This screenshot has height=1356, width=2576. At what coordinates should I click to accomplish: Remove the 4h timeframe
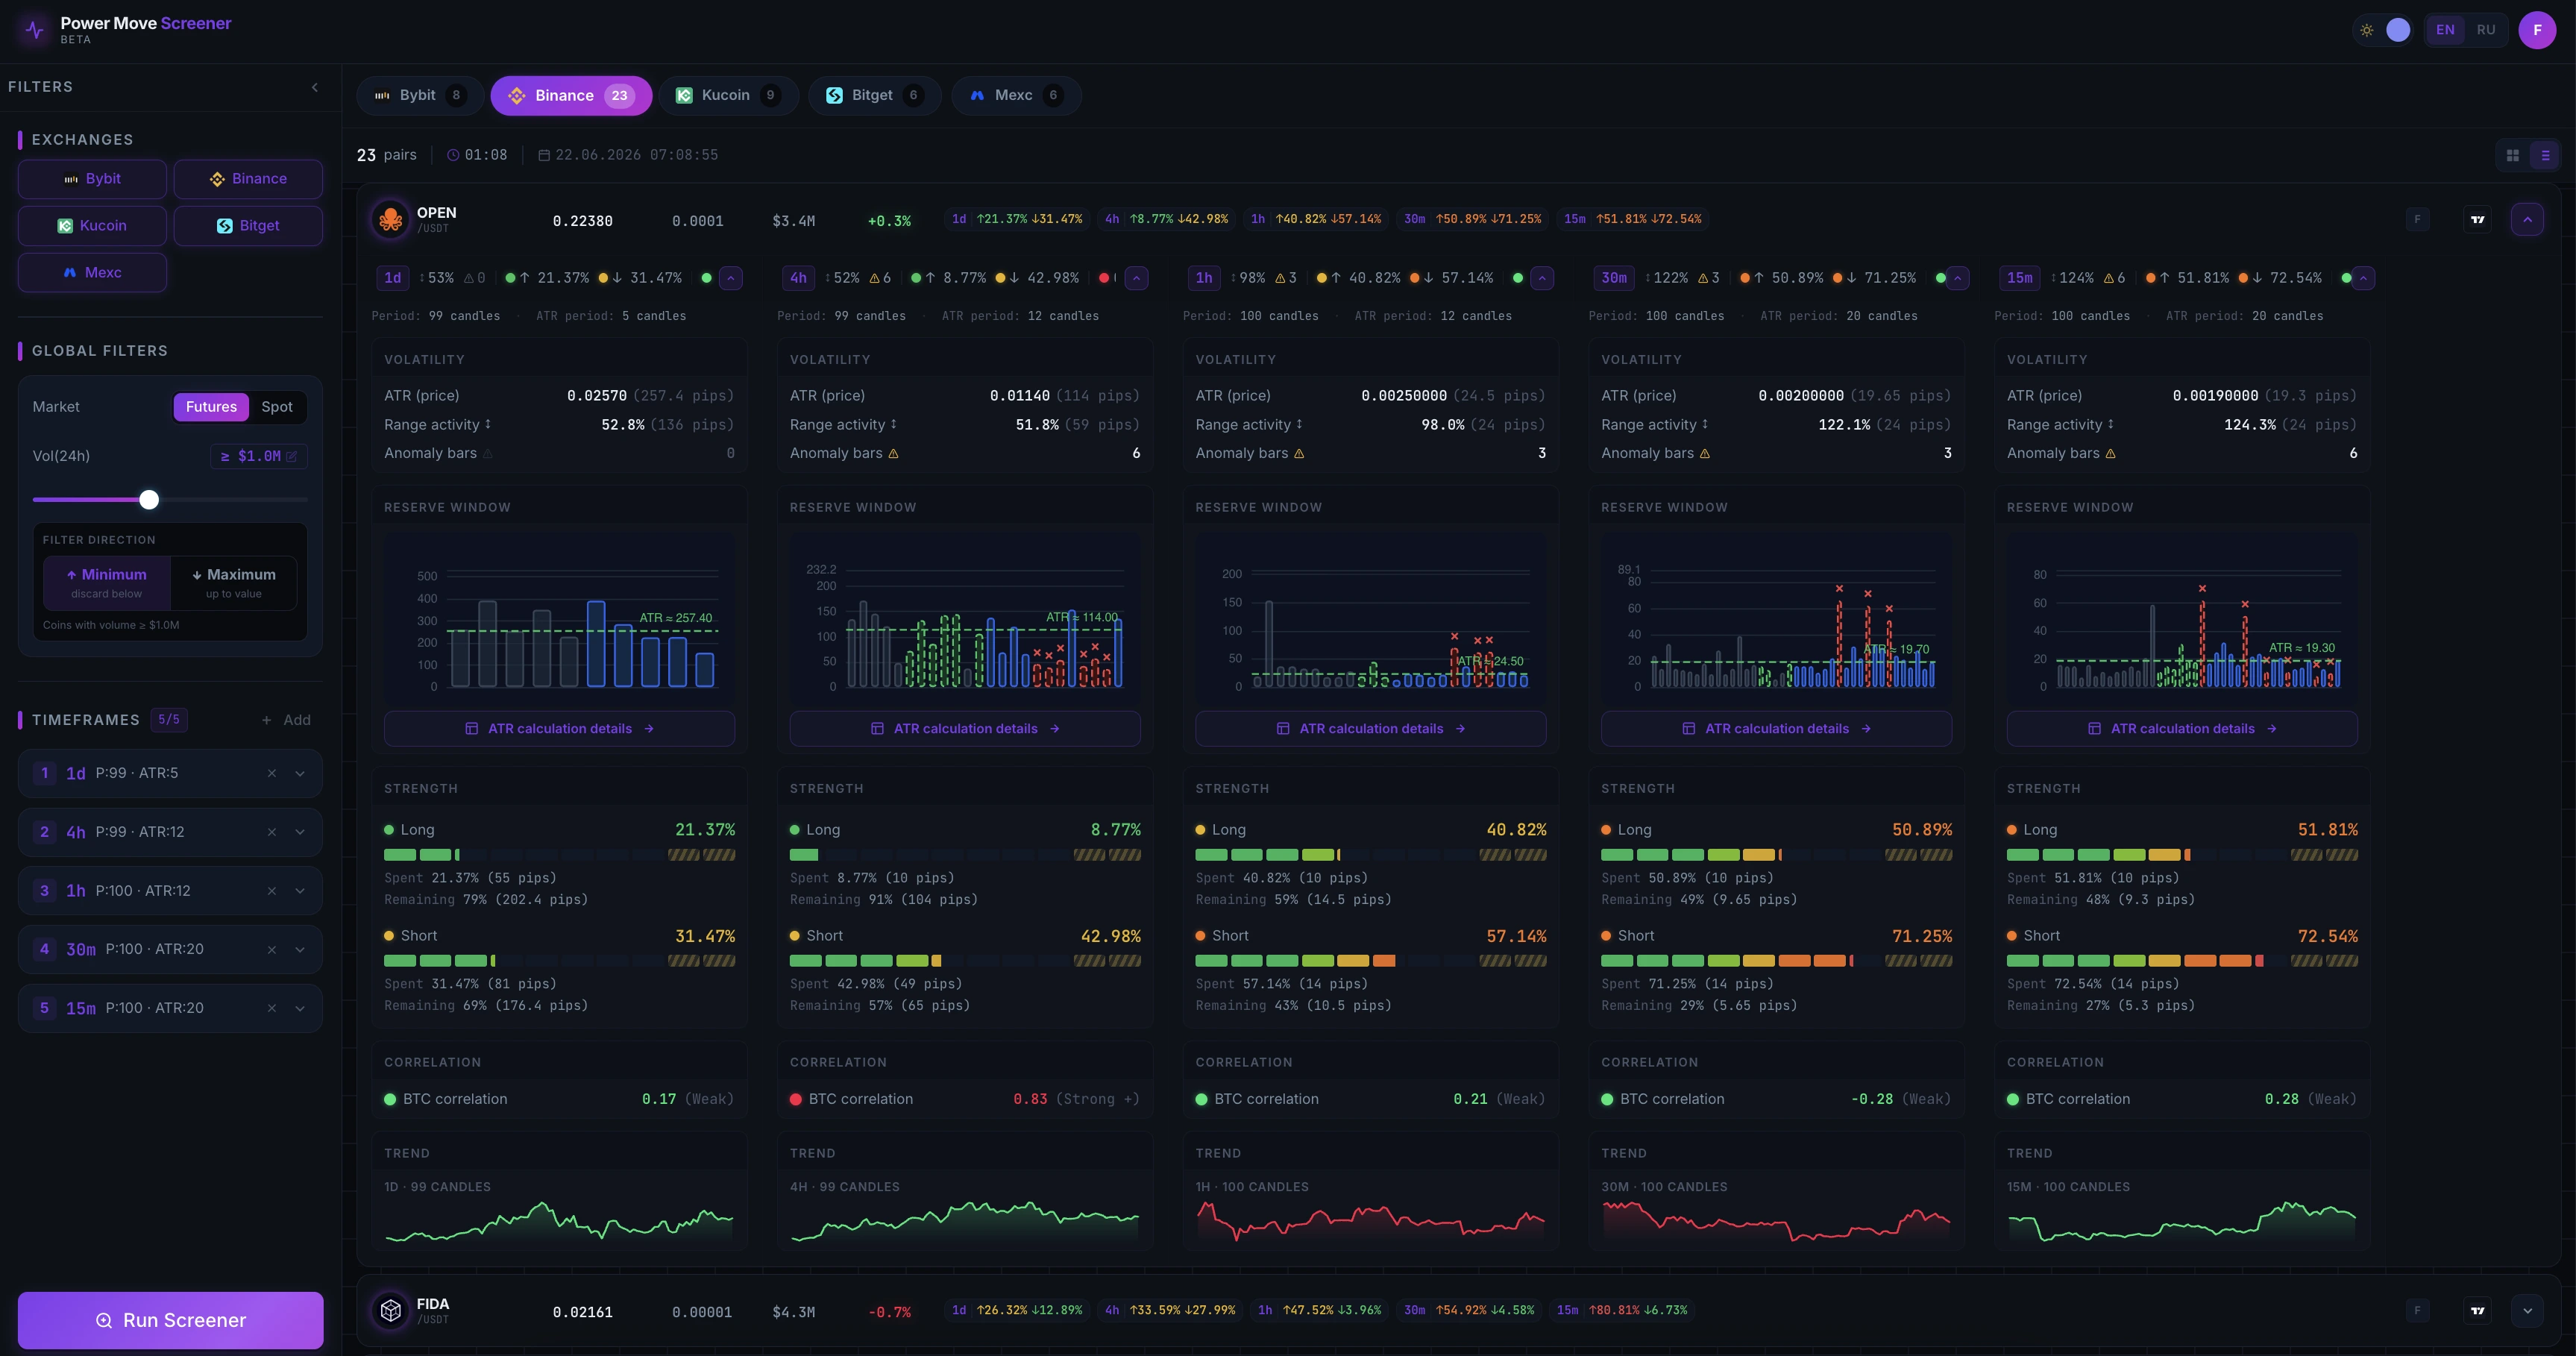271,832
